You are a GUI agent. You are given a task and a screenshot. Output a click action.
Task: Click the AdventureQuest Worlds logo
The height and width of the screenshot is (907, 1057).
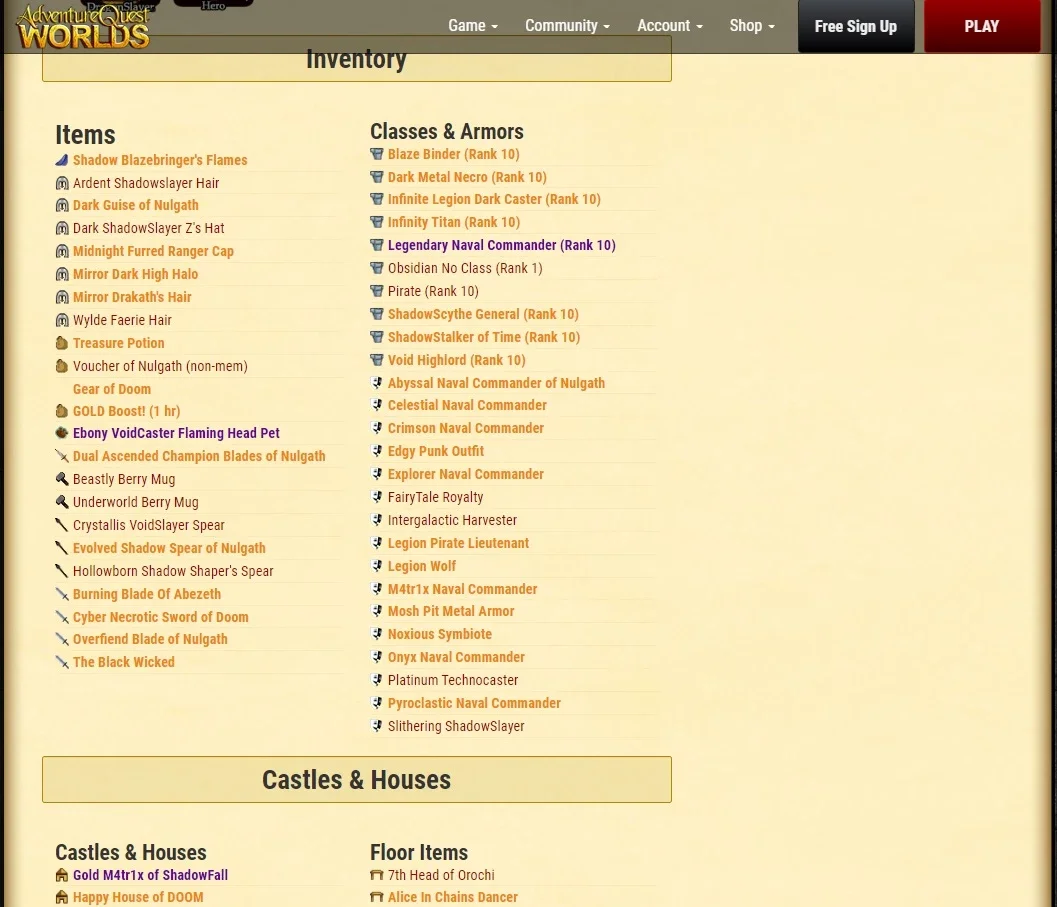click(x=83, y=26)
